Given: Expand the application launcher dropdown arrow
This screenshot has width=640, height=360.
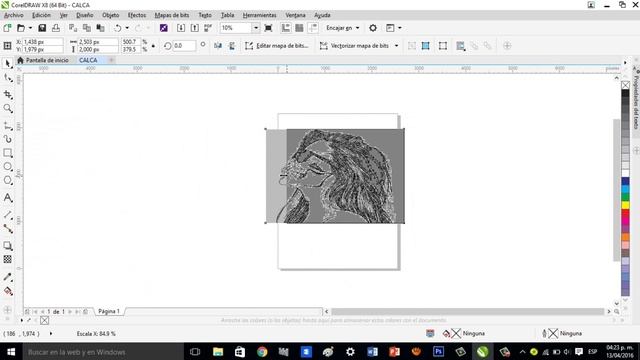Looking at the screenshot, I should pyautogui.click(x=400, y=28).
